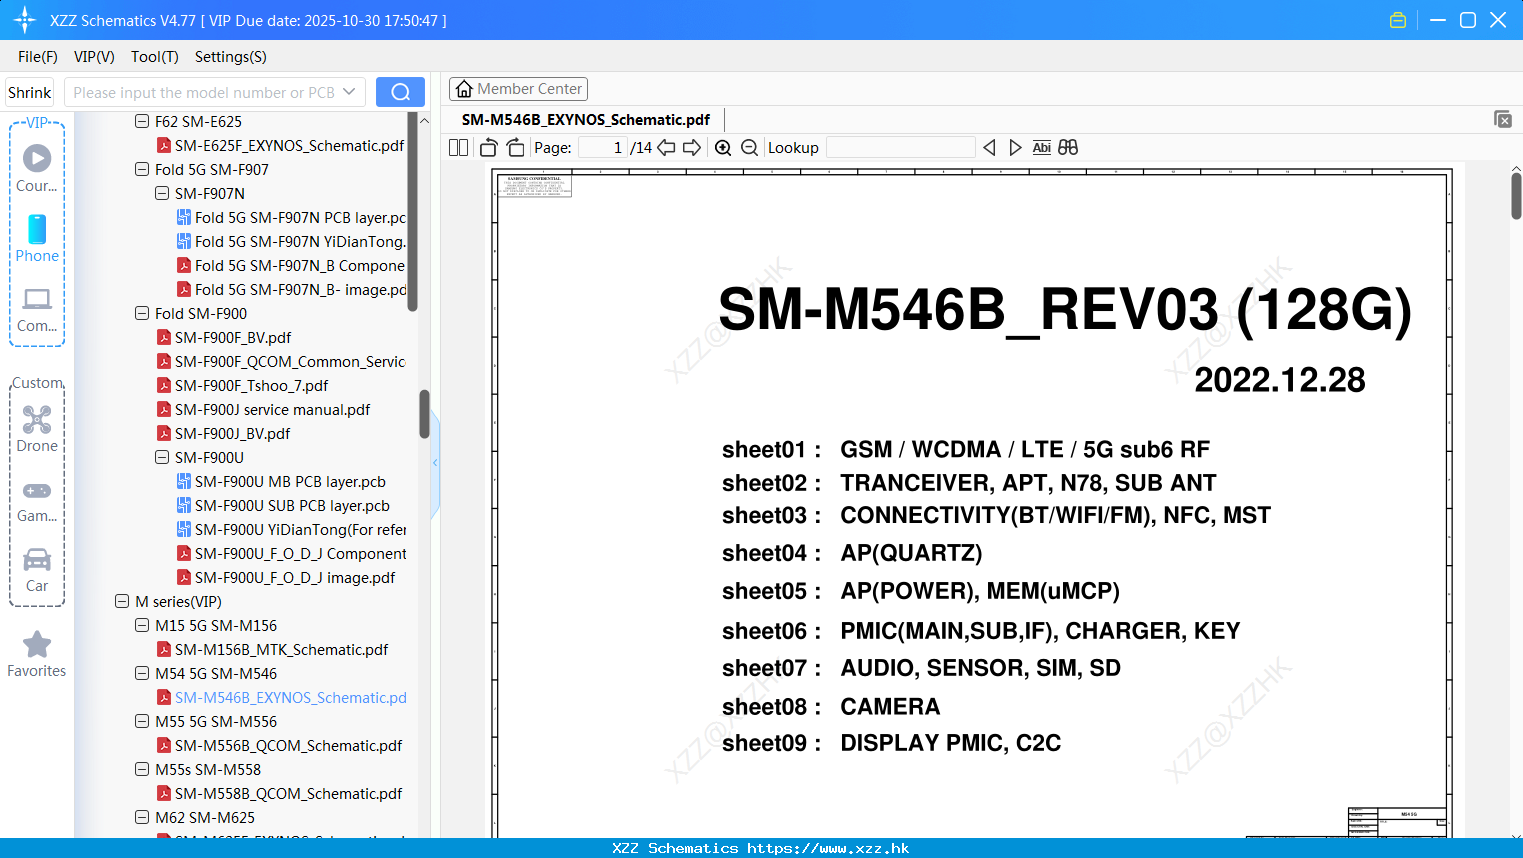Collapse the M55s SM-M558 node
Viewport: 1523px width, 858px height.
tap(142, 769)
